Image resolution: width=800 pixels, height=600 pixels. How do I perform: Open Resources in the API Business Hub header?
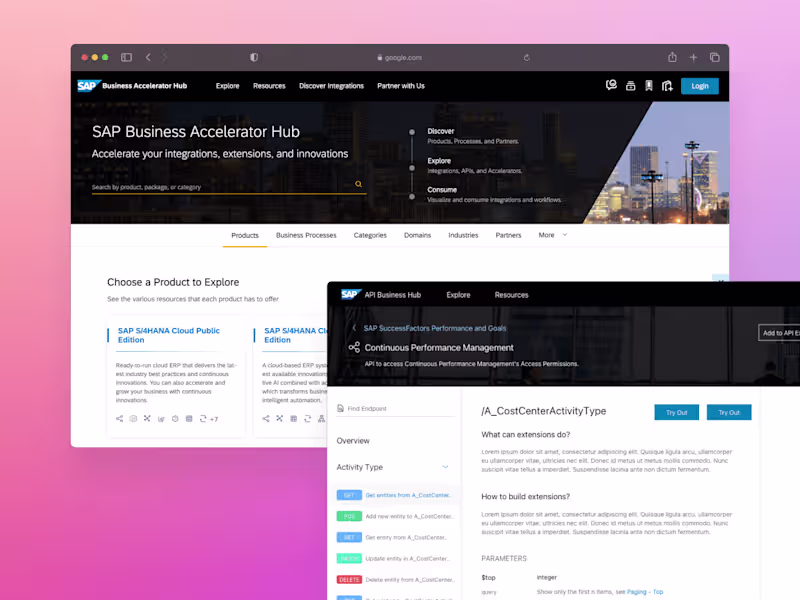point(511,295)
